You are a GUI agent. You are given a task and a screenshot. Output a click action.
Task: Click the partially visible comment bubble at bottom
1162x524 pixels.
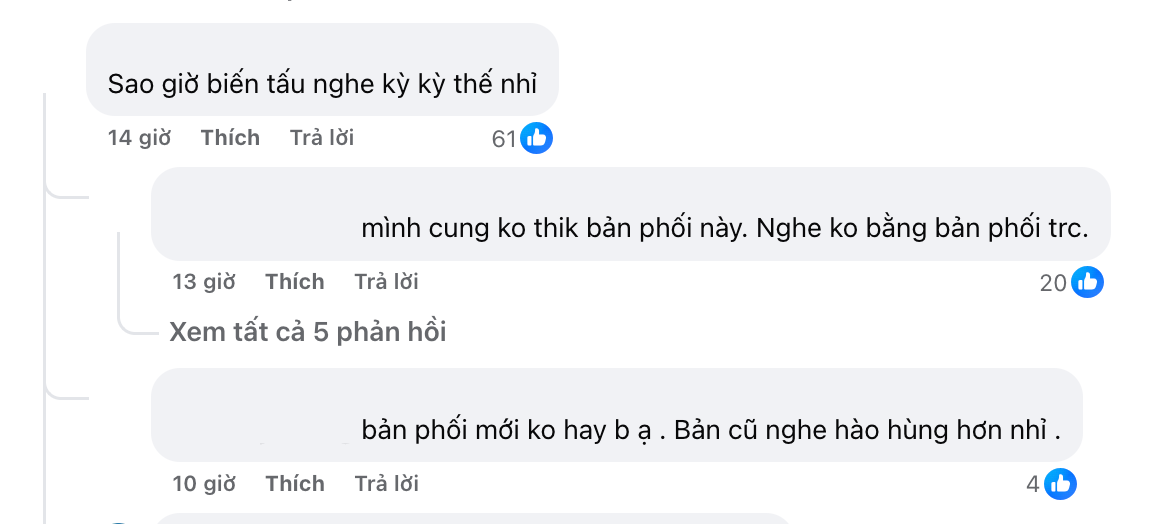click(x=473, y=518)
